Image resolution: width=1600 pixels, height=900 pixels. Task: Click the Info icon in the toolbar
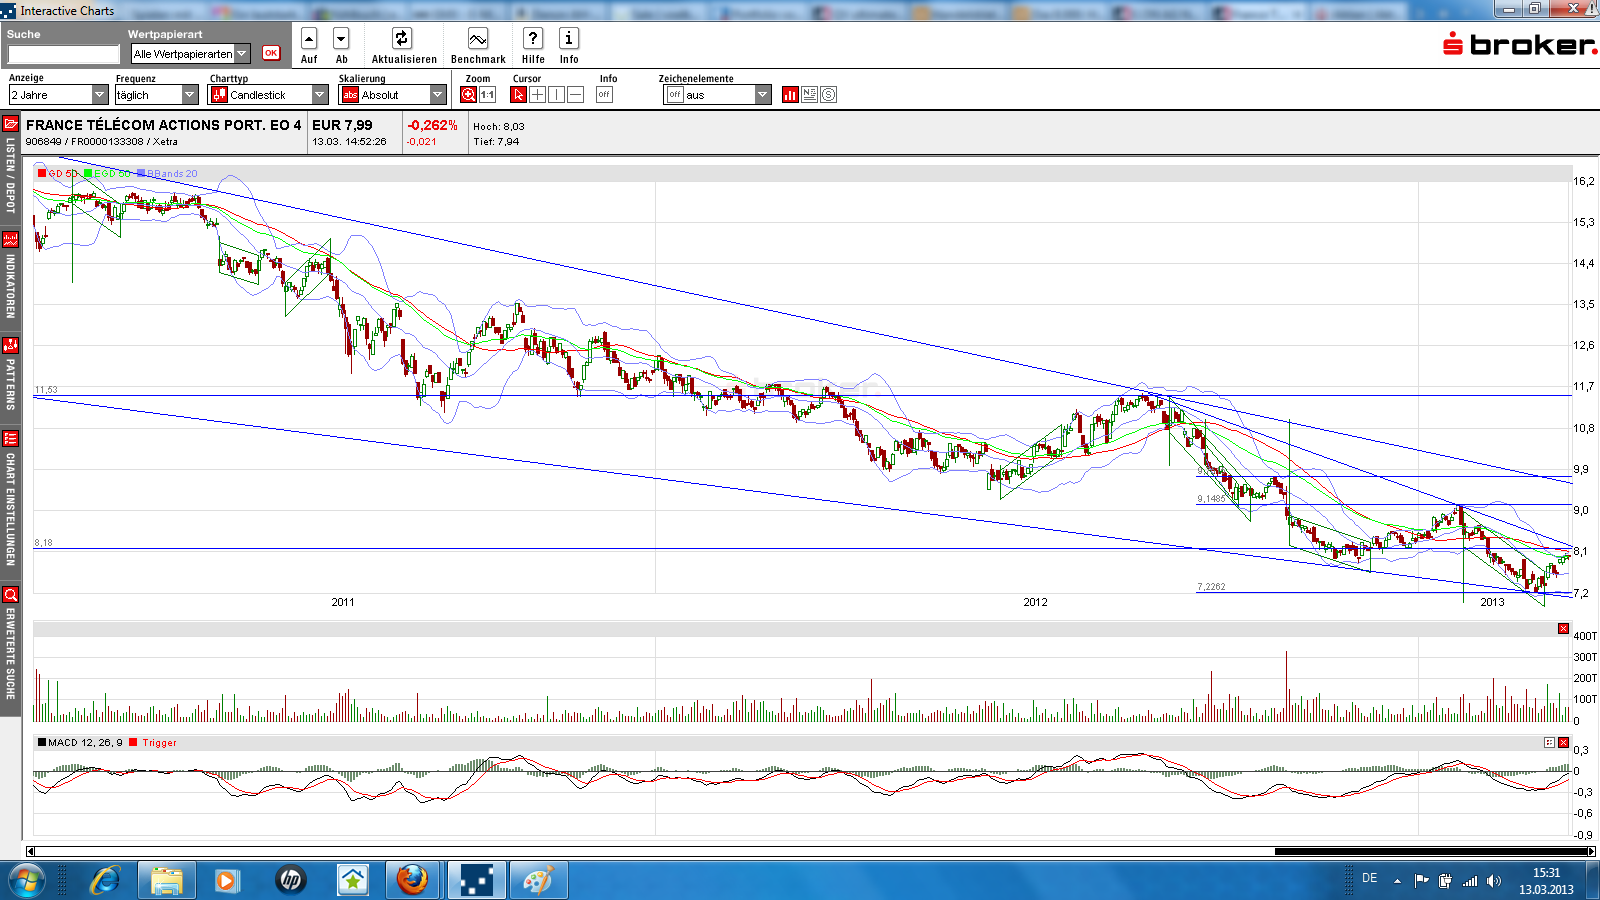tap(569, 40)
